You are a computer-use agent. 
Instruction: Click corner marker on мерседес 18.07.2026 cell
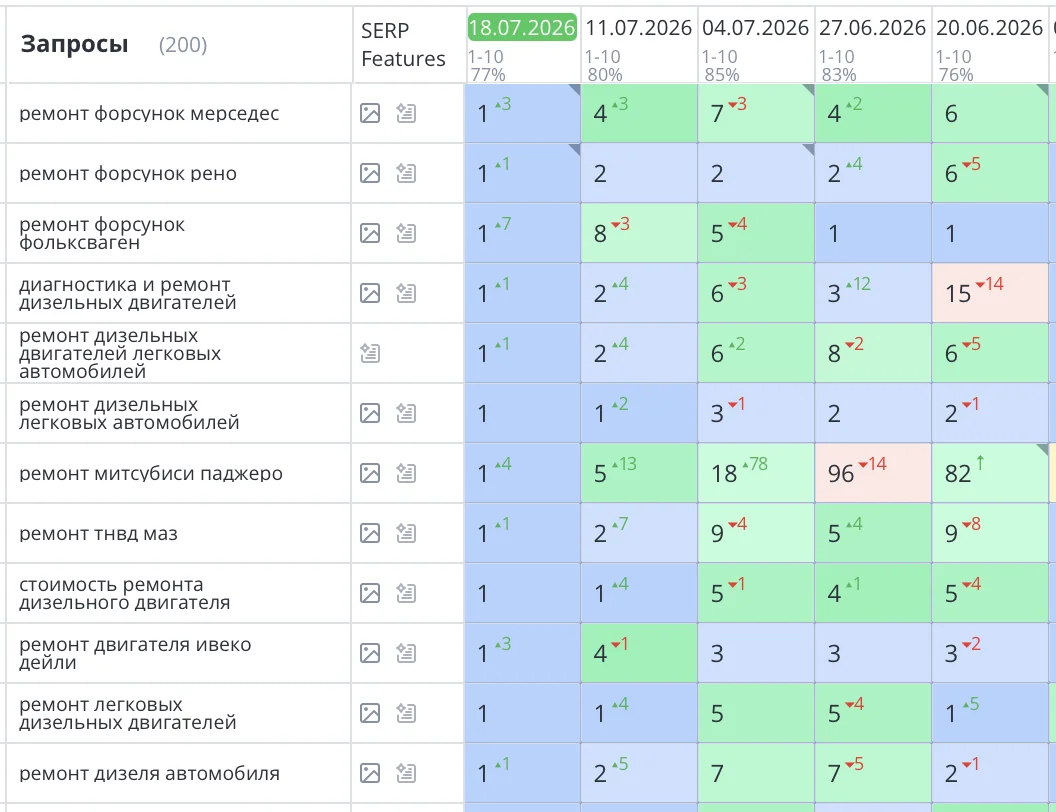pos(574,90)
